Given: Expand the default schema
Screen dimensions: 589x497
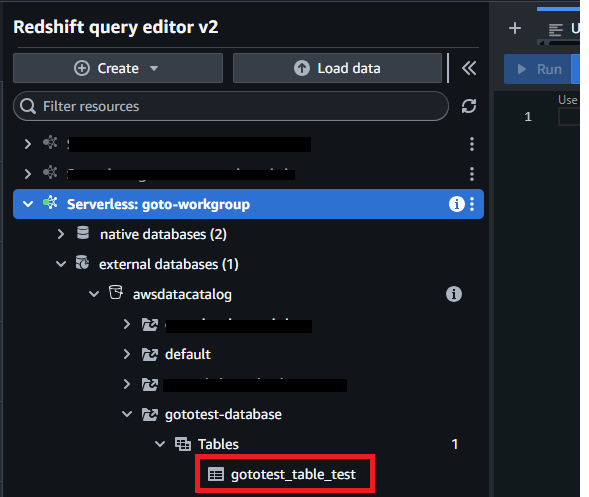Looking at the screenshot, I should (127, 354).
